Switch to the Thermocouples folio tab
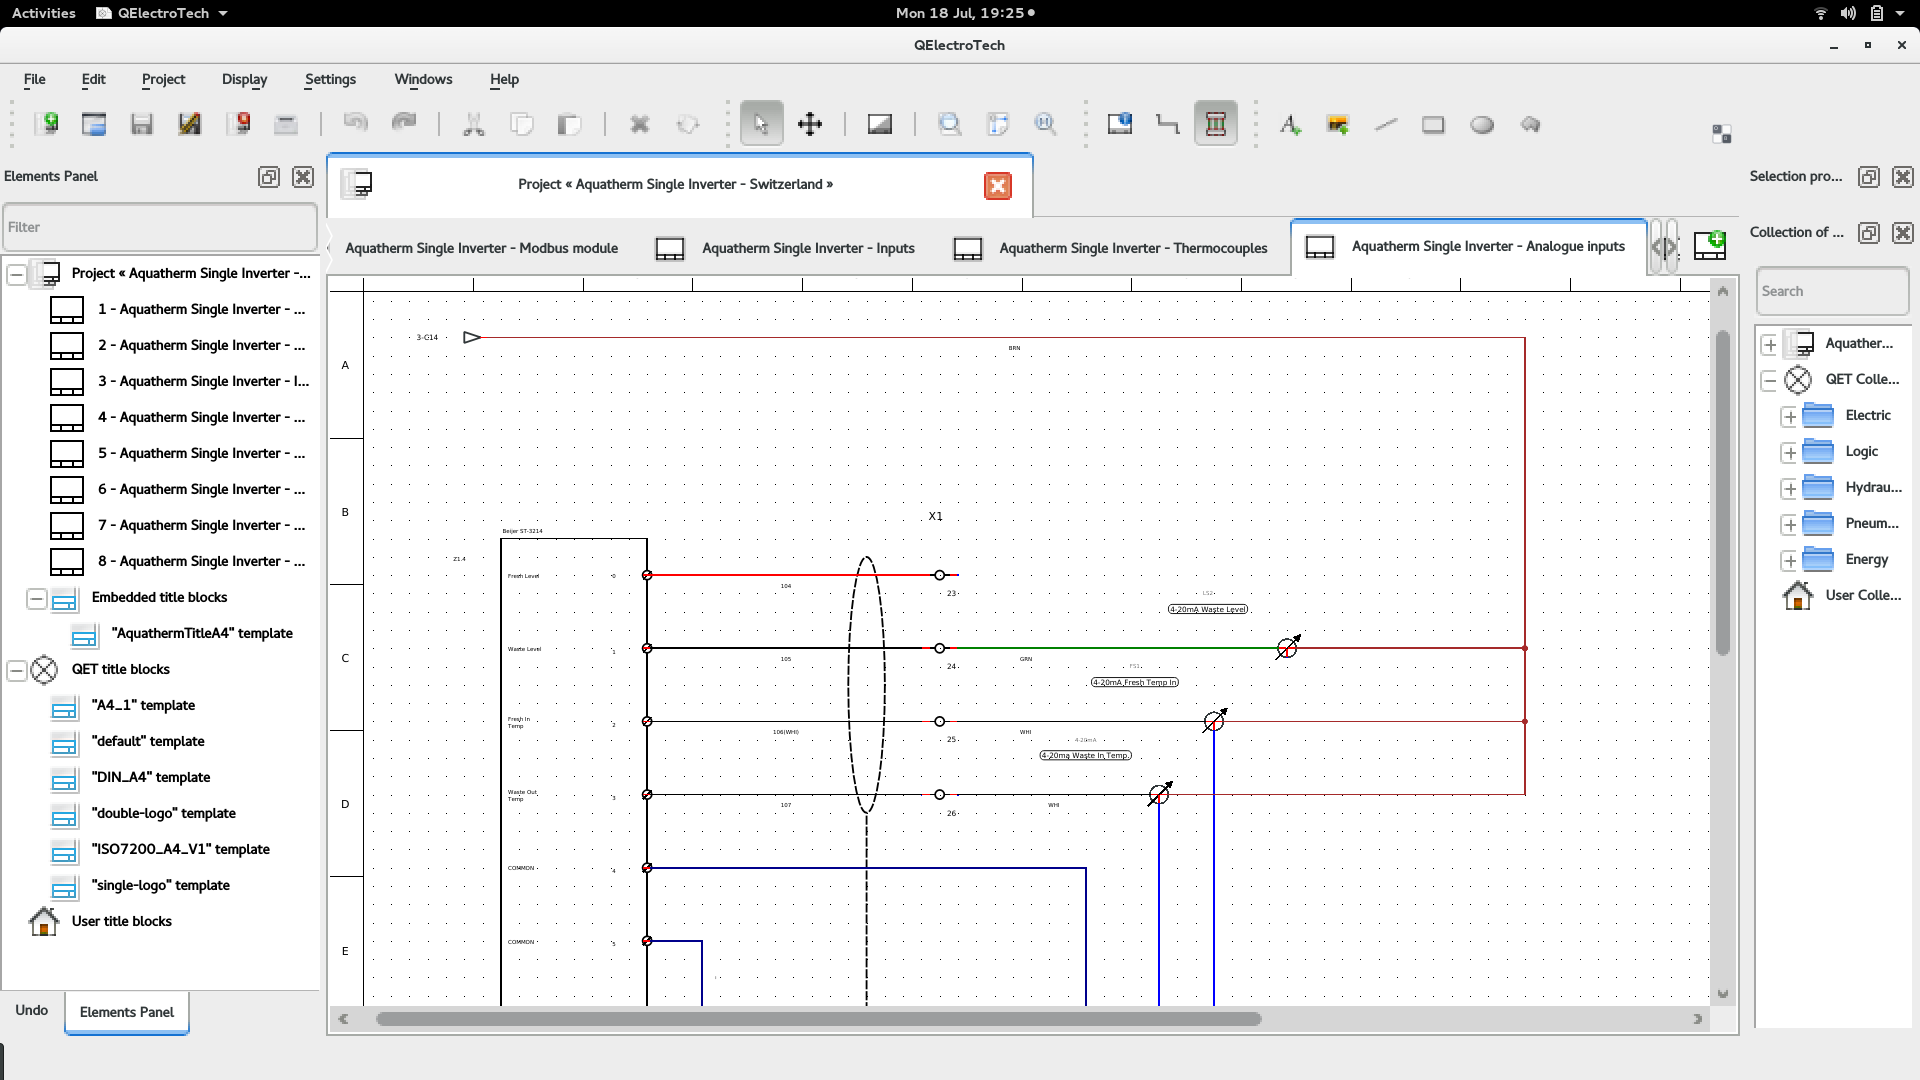The width and height of the screenshot is (1920, 1080). [1132, 248]
